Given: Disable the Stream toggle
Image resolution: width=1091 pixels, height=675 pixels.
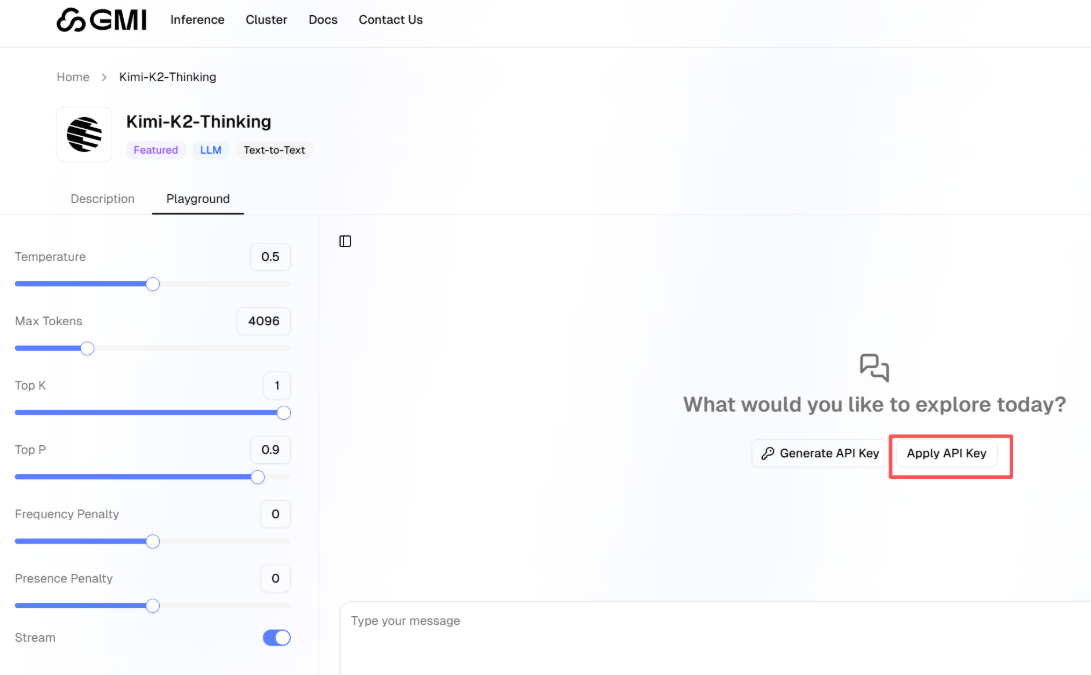Looking at the screenshot, I should pos(276,637).
